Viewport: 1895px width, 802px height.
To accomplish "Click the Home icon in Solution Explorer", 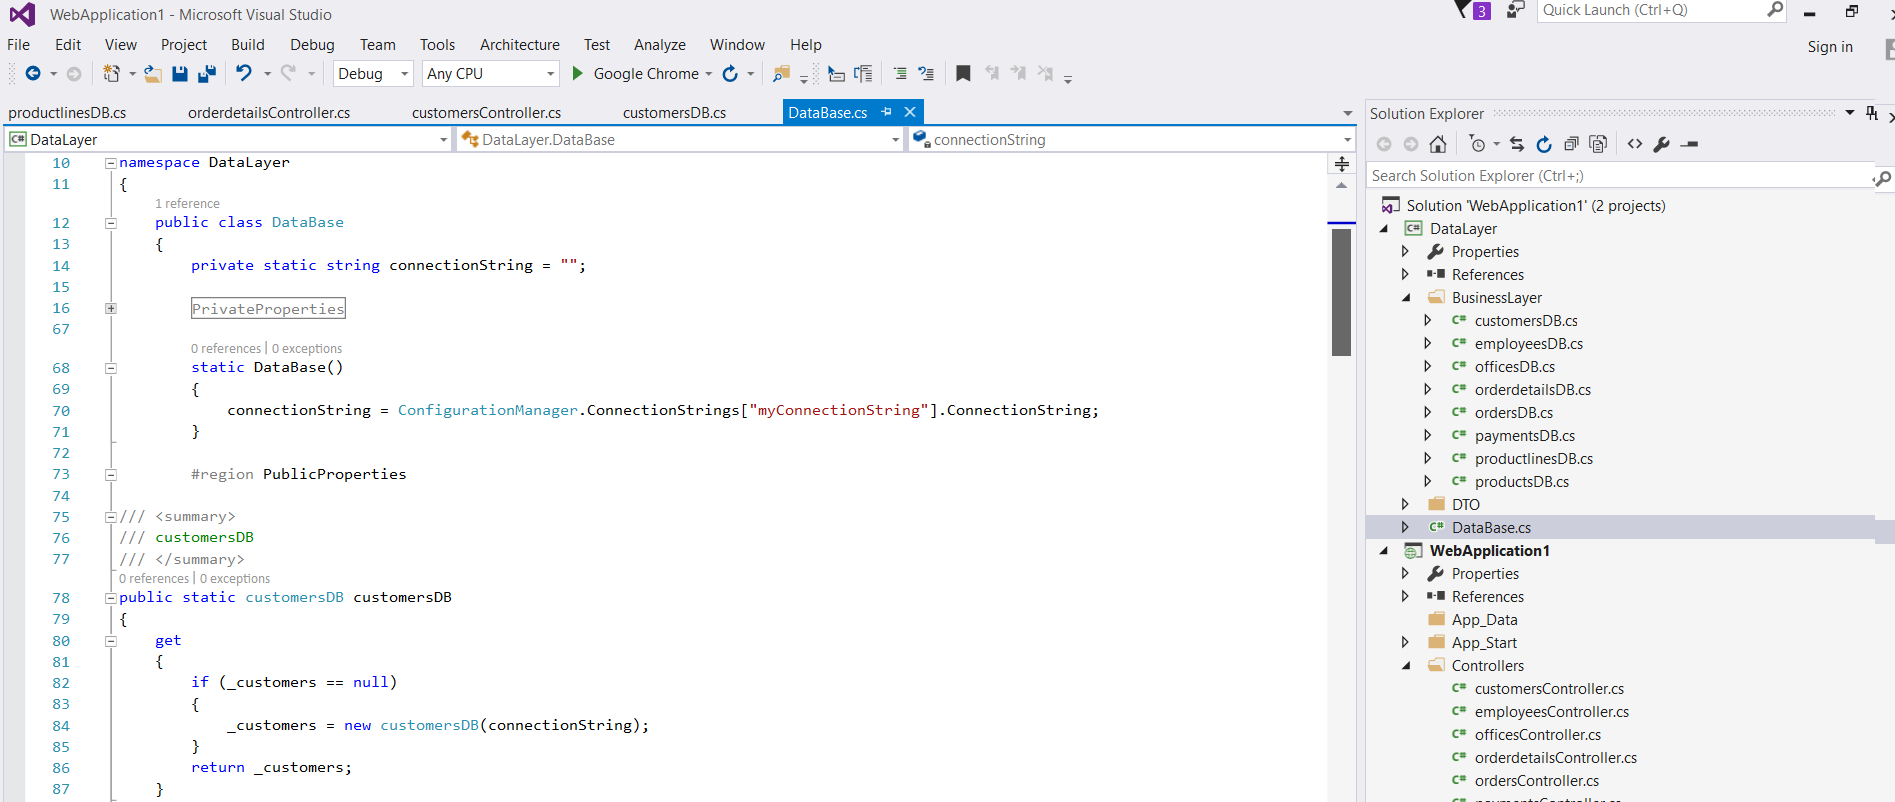I will click(x=1438, y=144).
